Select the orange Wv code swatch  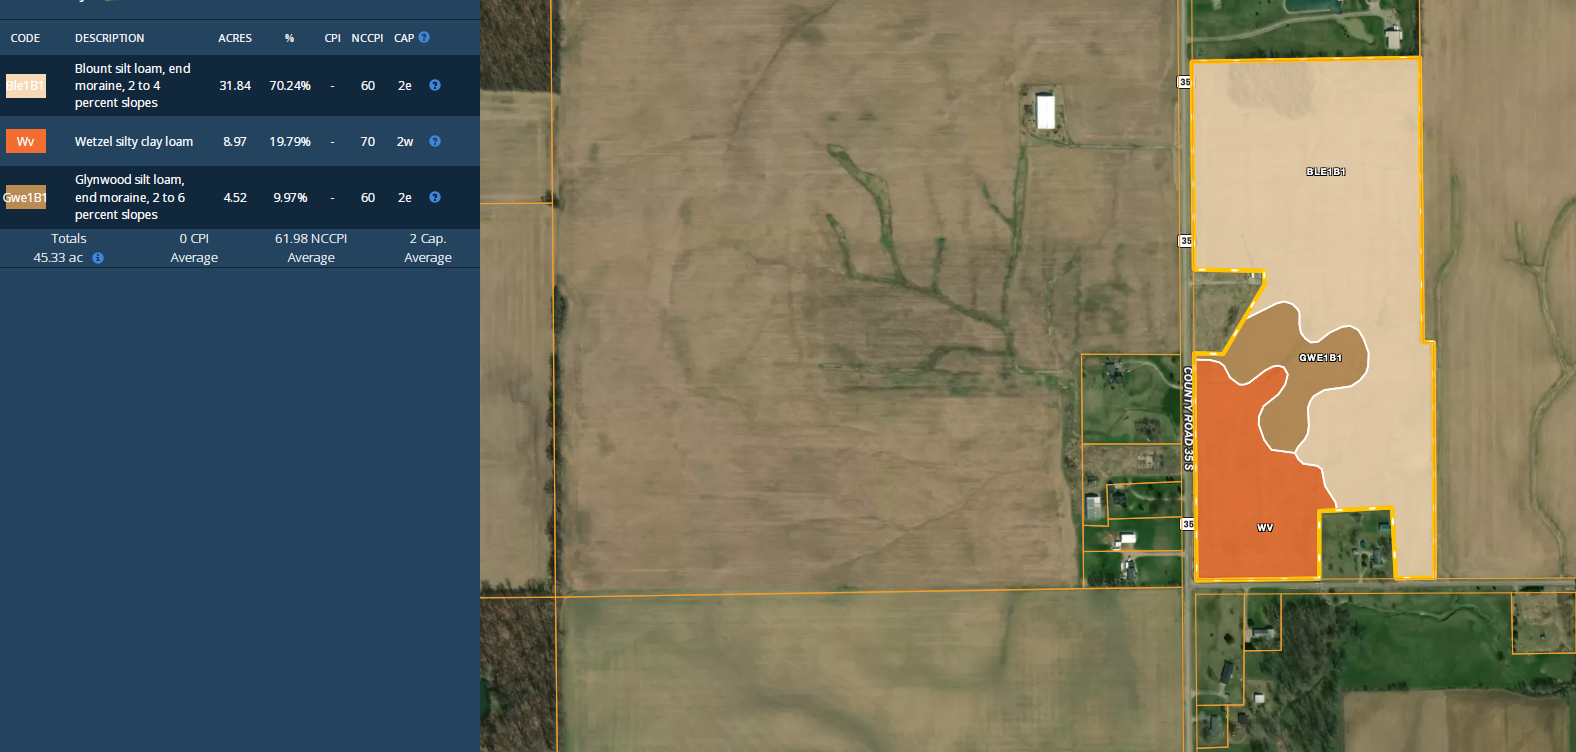point(25,142)
